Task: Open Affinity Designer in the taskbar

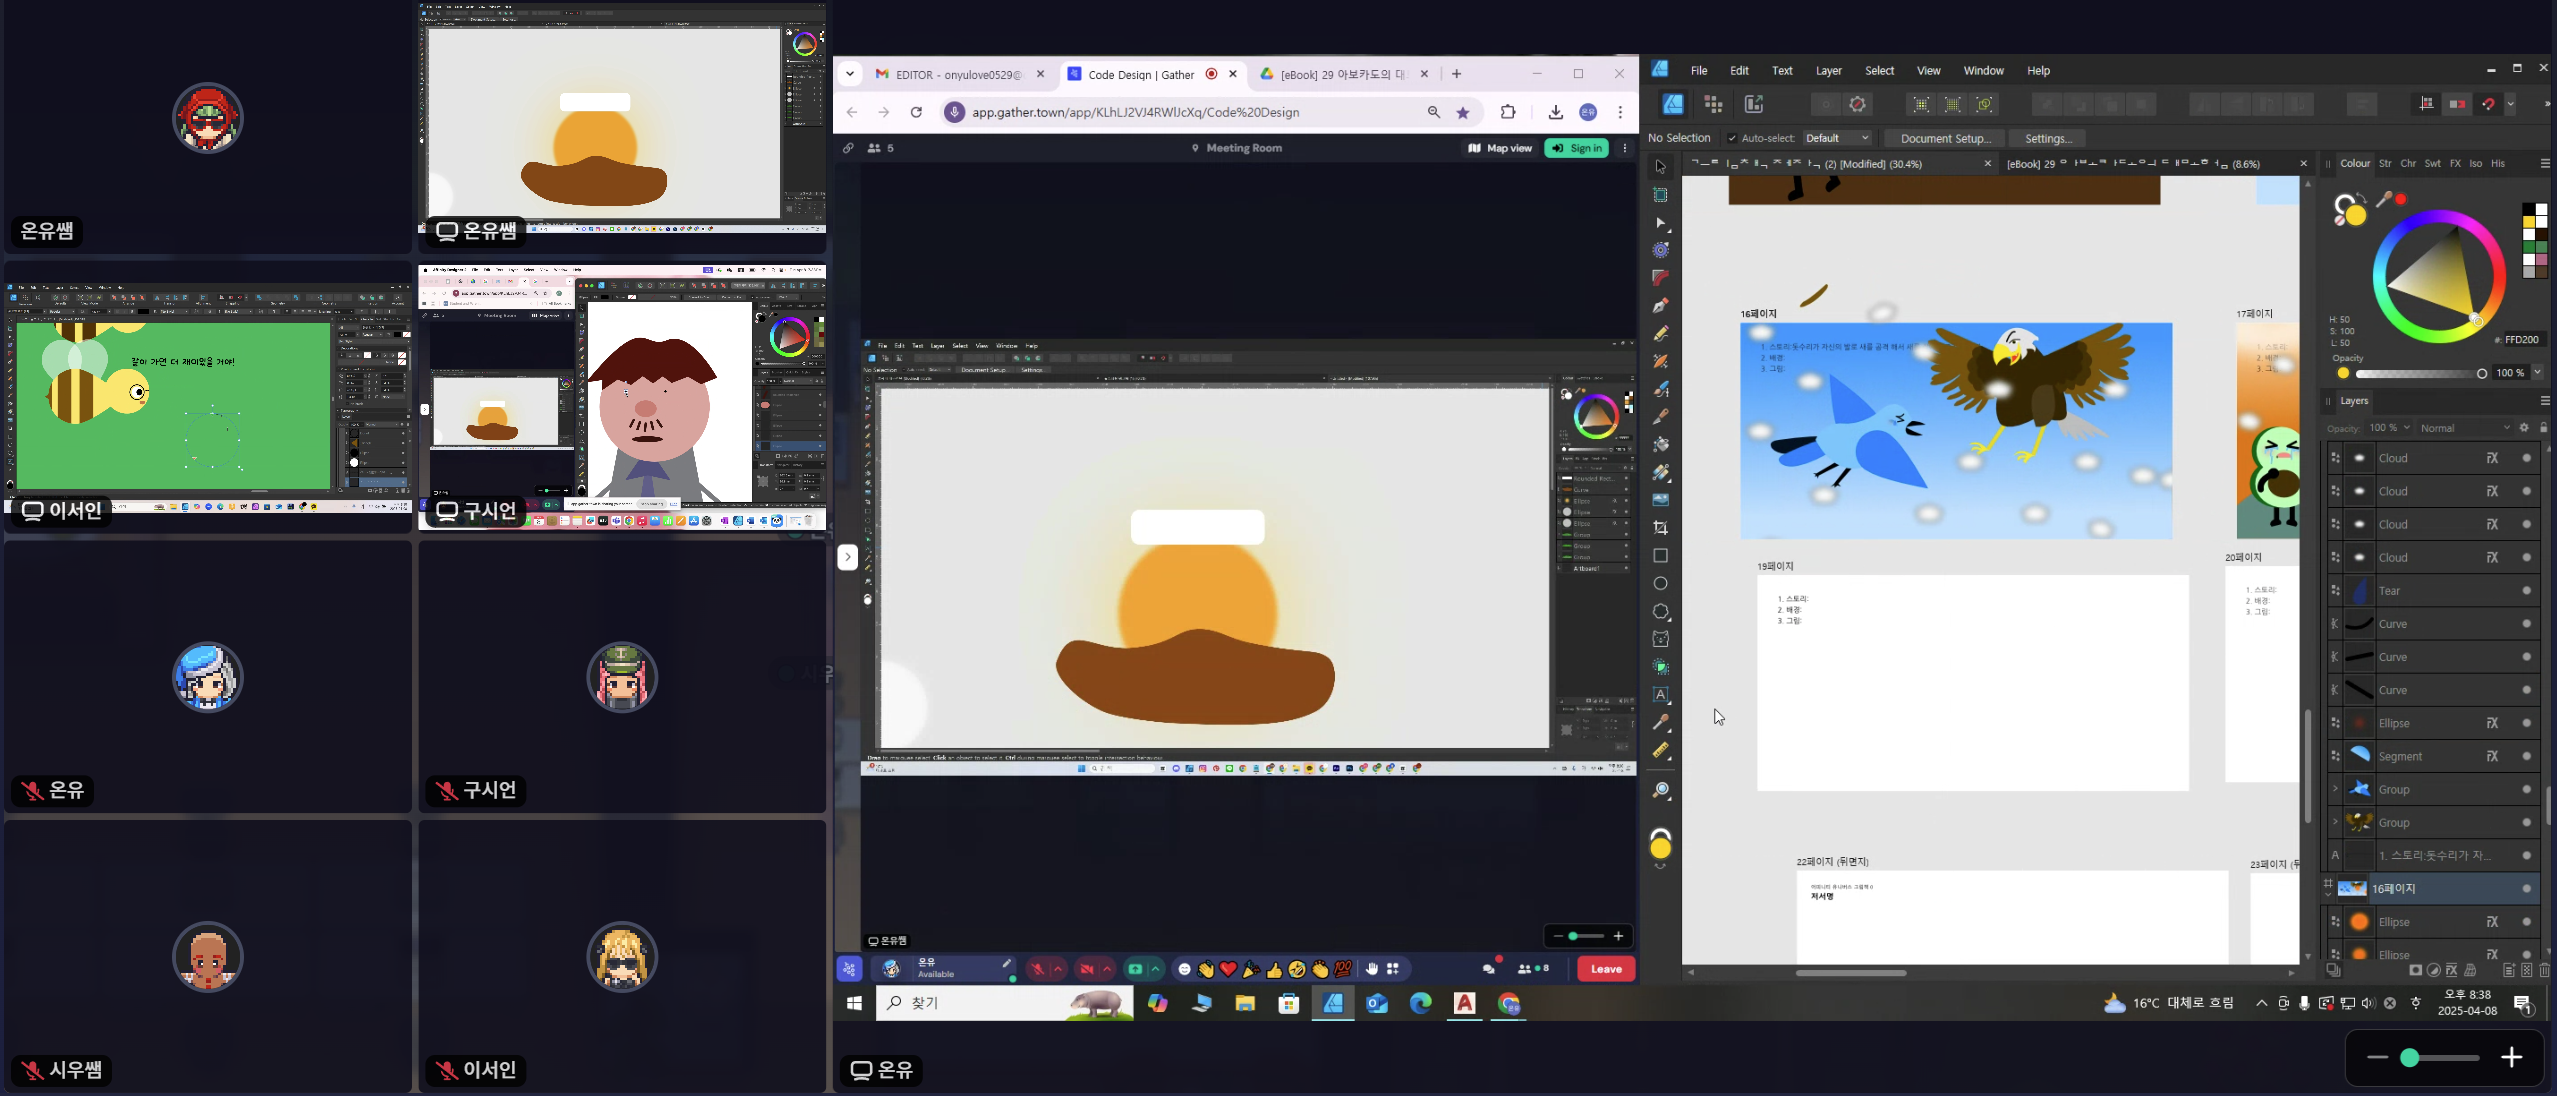Action: tap(1332, 1003)
